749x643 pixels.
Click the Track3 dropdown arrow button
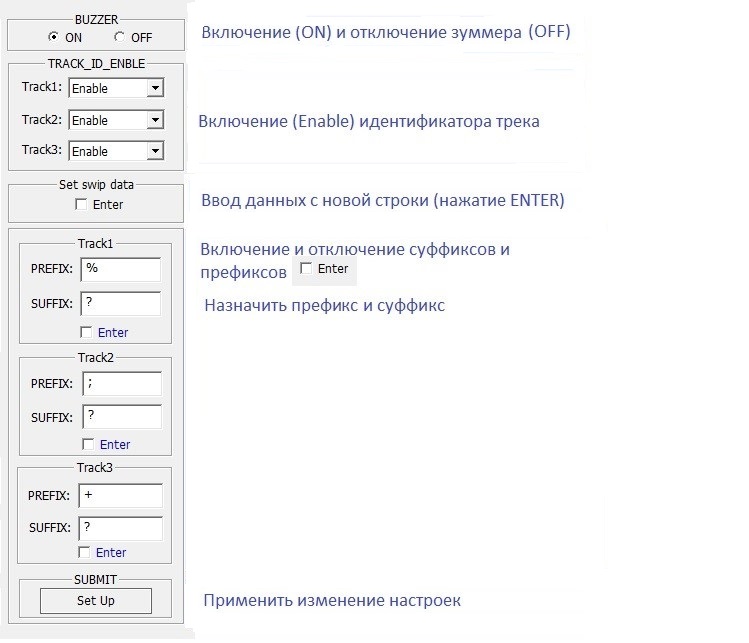[154, 151]
